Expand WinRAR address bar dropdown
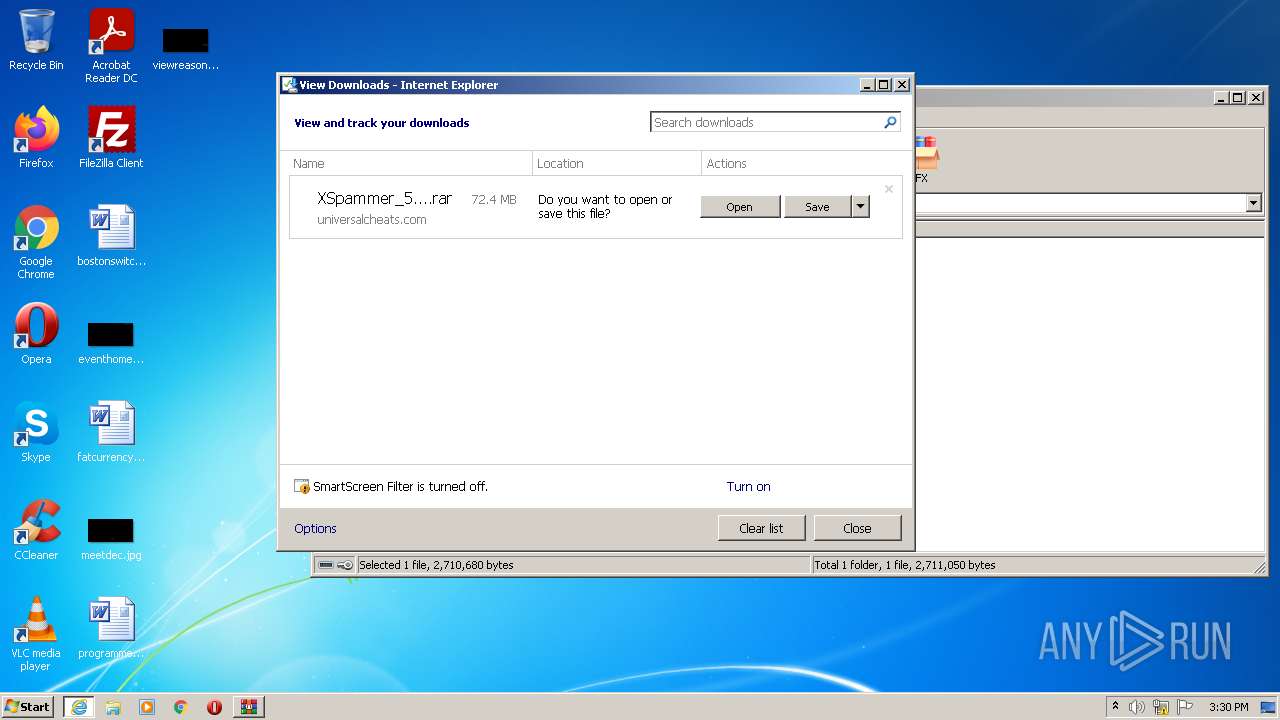The width and height of the screenshot is (1280, 720). point(1254,203)
